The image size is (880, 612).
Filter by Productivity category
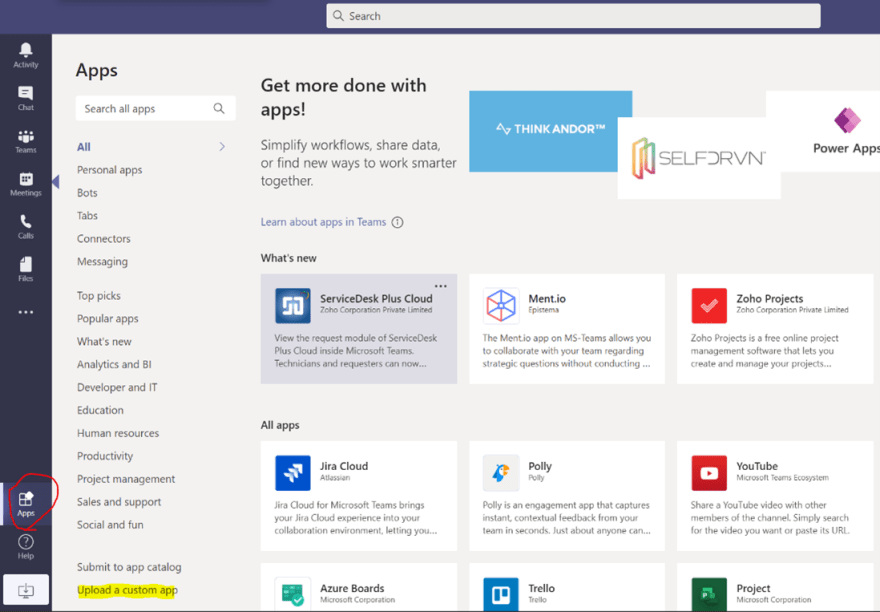[105, 456]
